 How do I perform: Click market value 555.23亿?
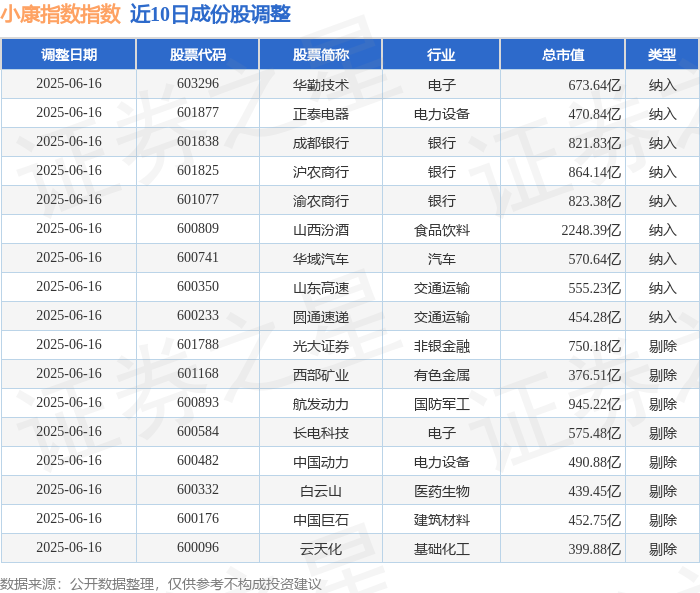click(x=594, y=288)
